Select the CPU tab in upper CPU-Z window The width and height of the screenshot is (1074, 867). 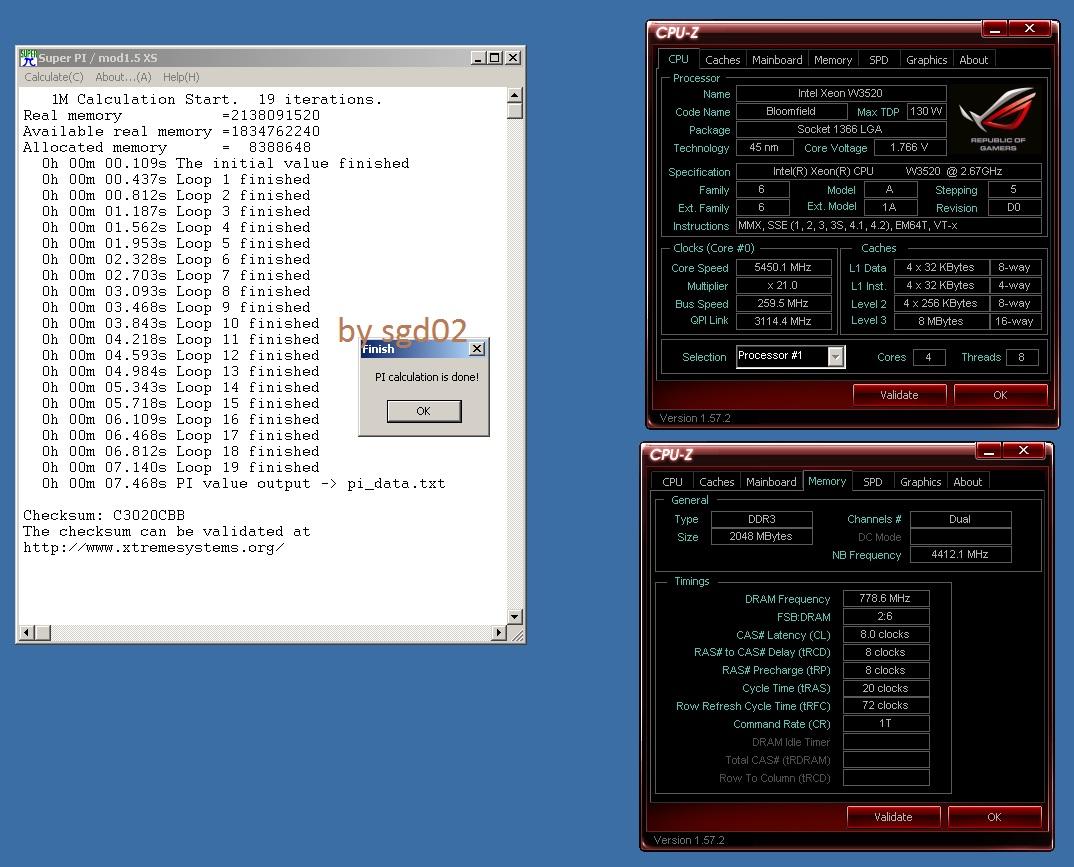click(x=678, y=59)
